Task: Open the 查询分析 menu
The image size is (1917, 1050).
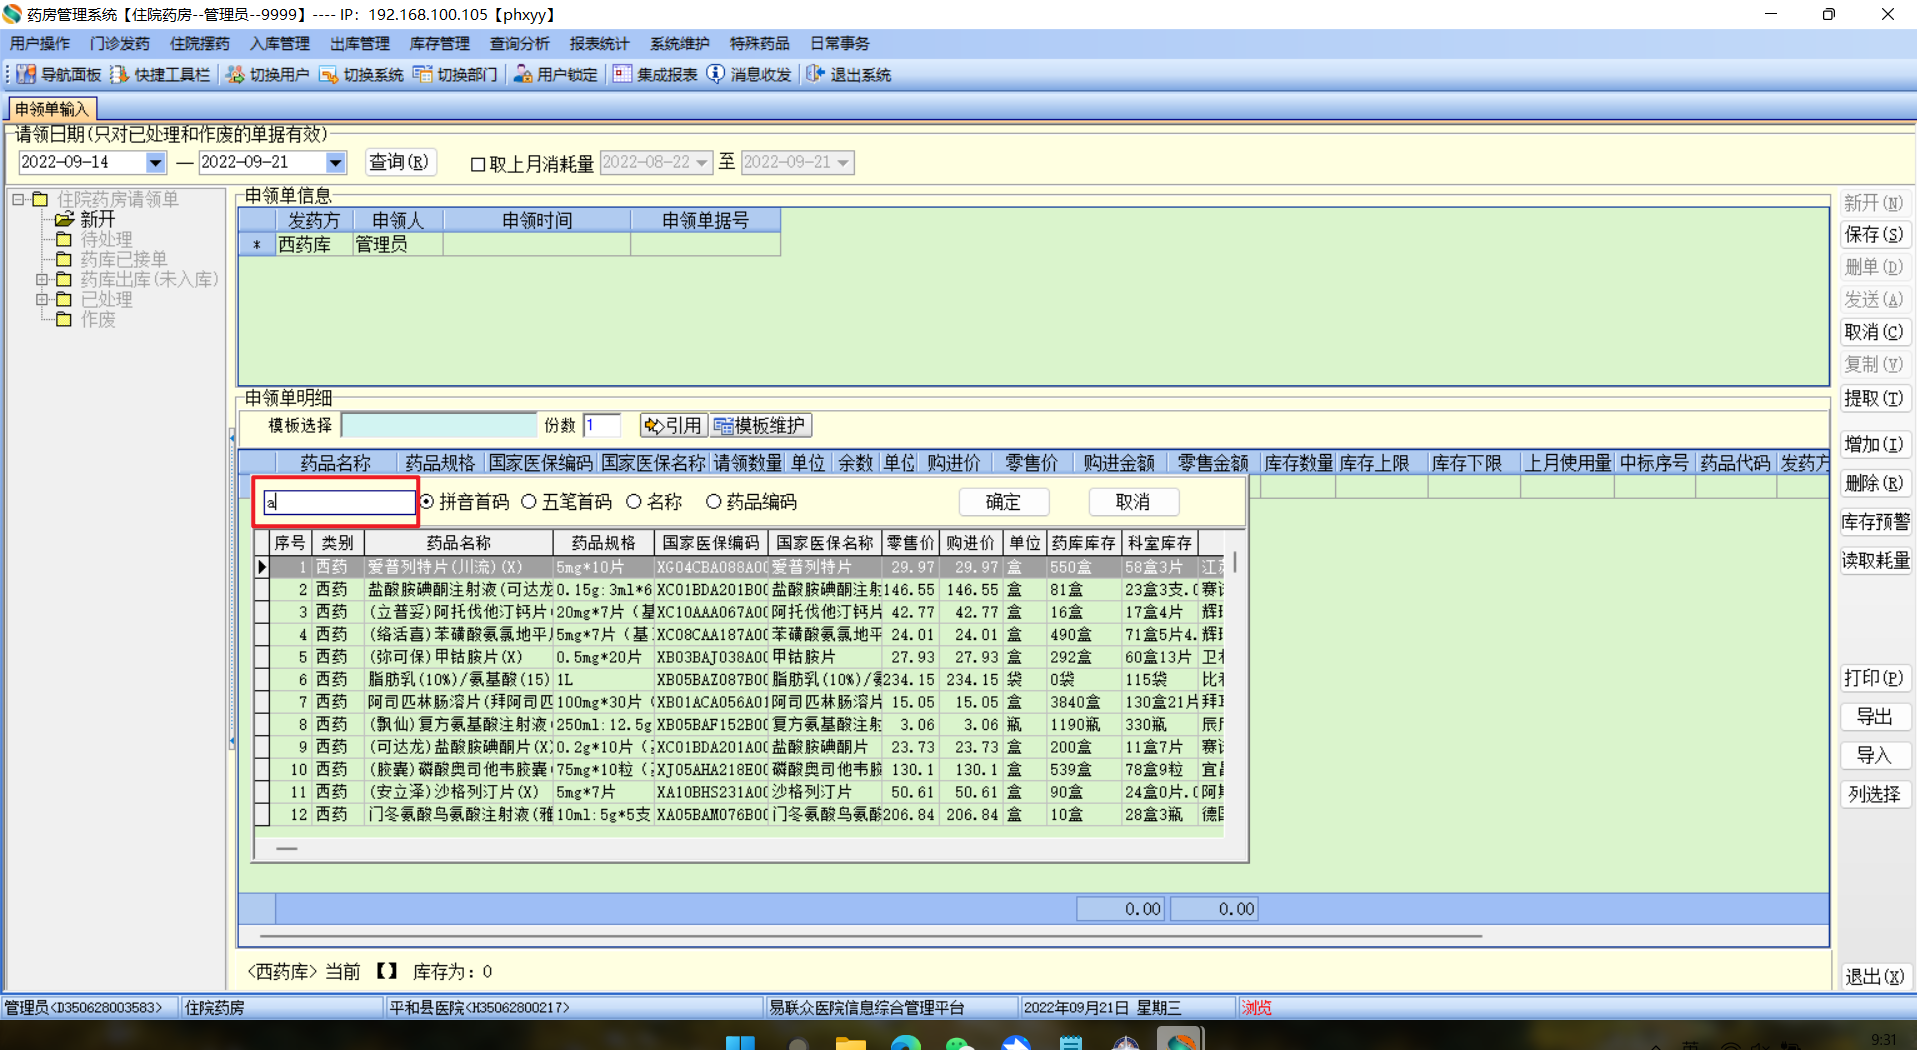Action: pos(520,43)
